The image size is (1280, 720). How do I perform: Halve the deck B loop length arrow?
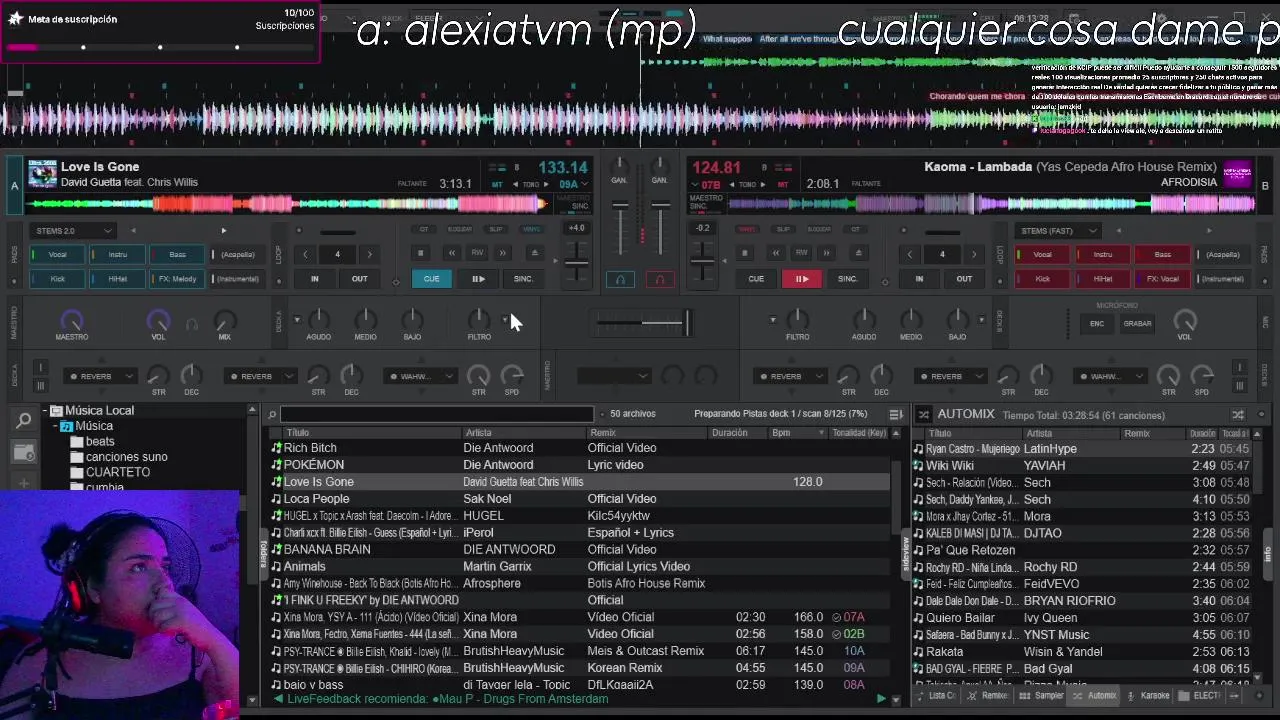coord(910,254)
